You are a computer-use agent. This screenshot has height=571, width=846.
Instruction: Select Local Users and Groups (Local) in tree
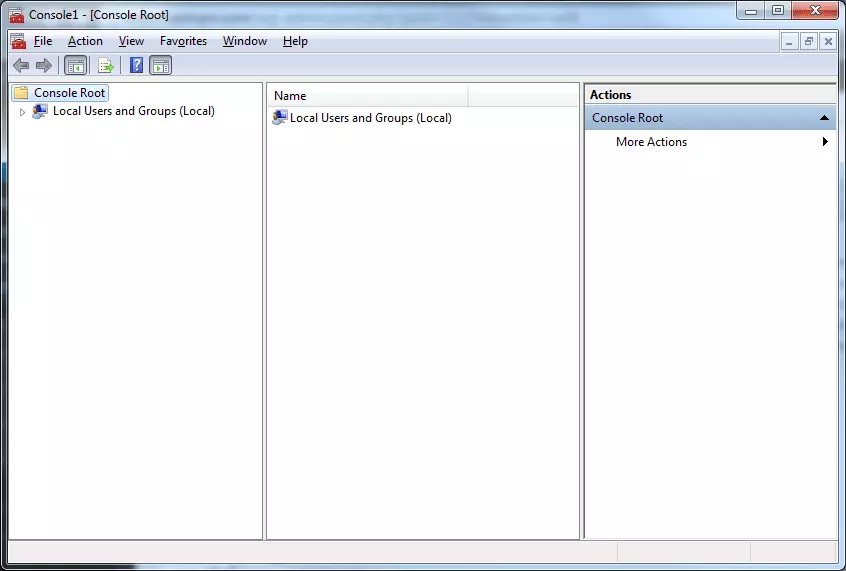[133, 111]
